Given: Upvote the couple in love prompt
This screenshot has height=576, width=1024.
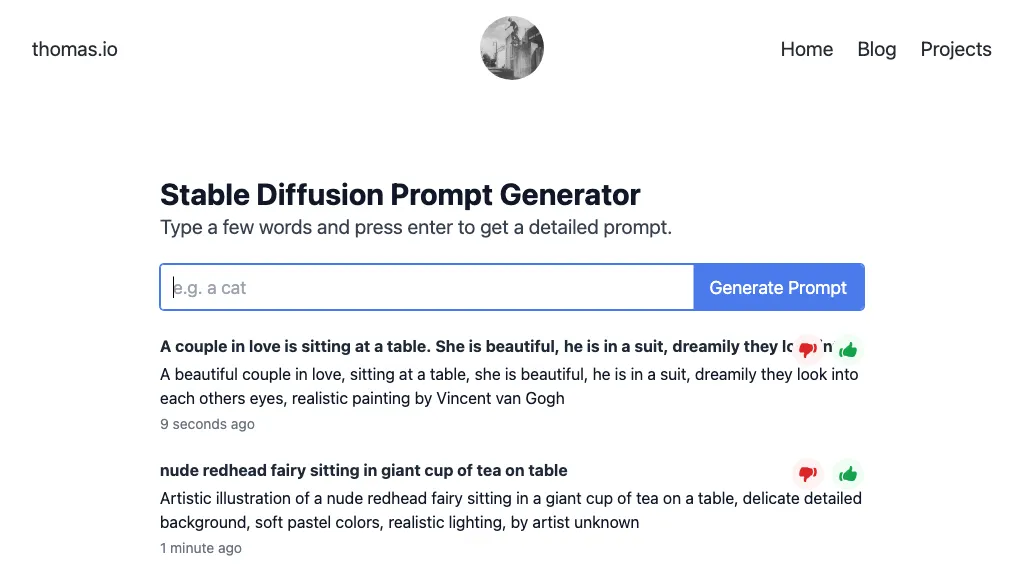Looking at the screenshot, I should tap(848, 349).
